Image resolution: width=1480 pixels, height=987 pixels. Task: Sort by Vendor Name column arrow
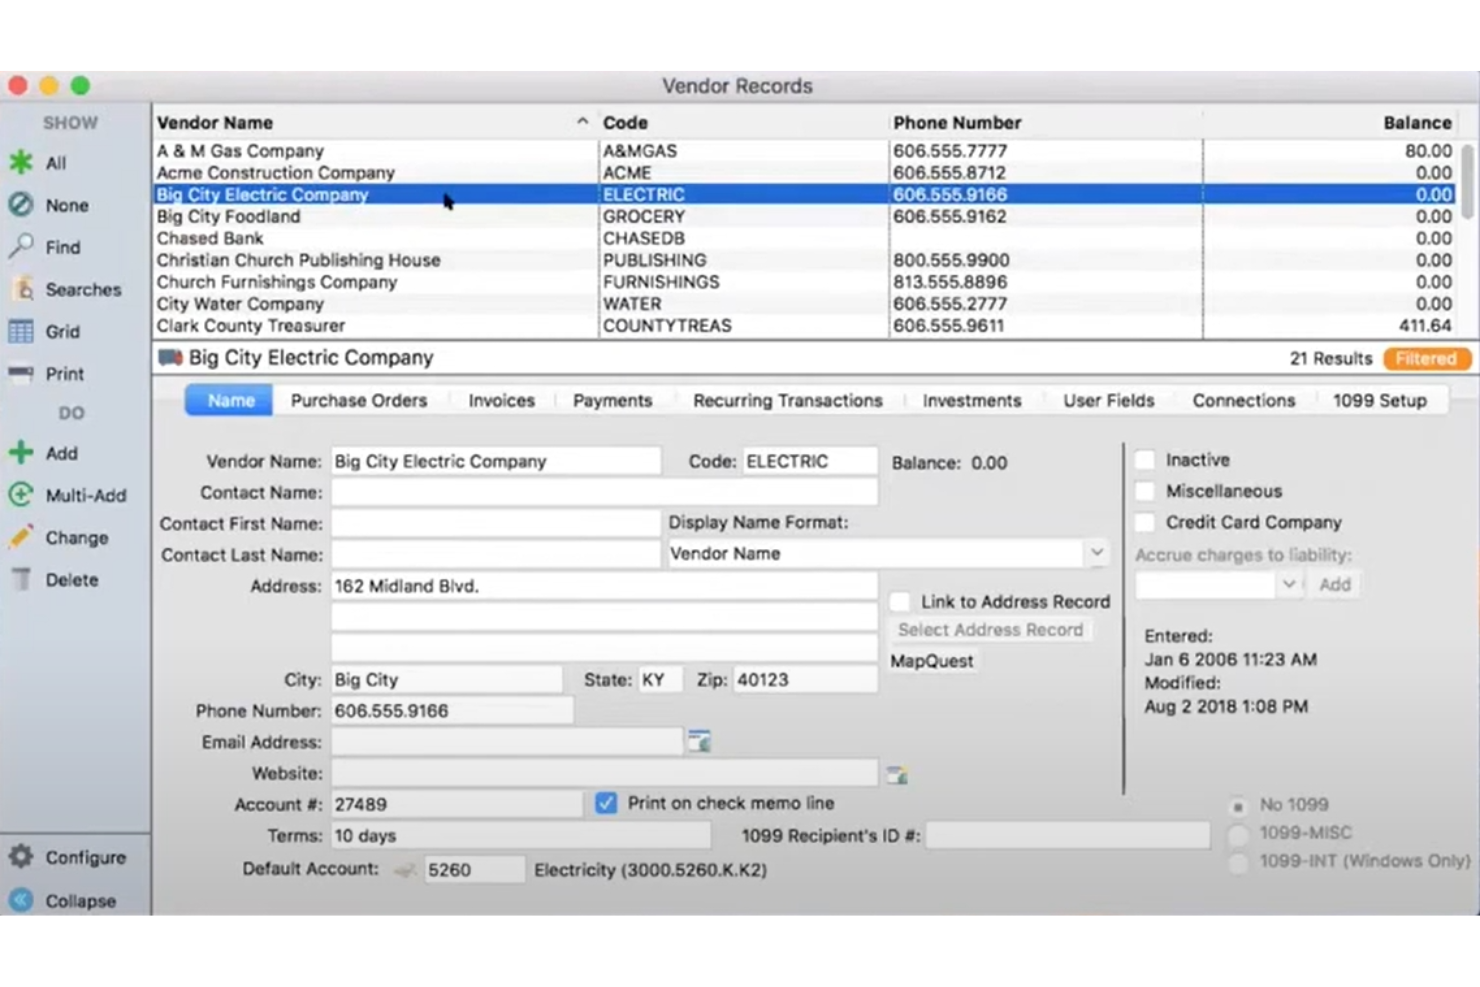582,121
